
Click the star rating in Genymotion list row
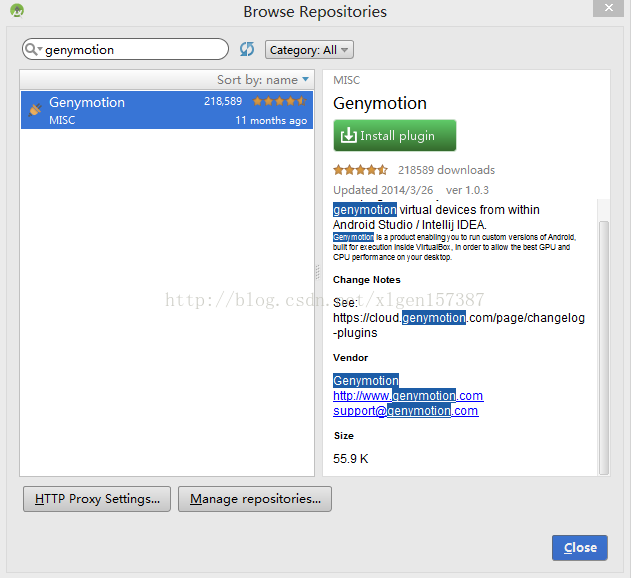280,101
